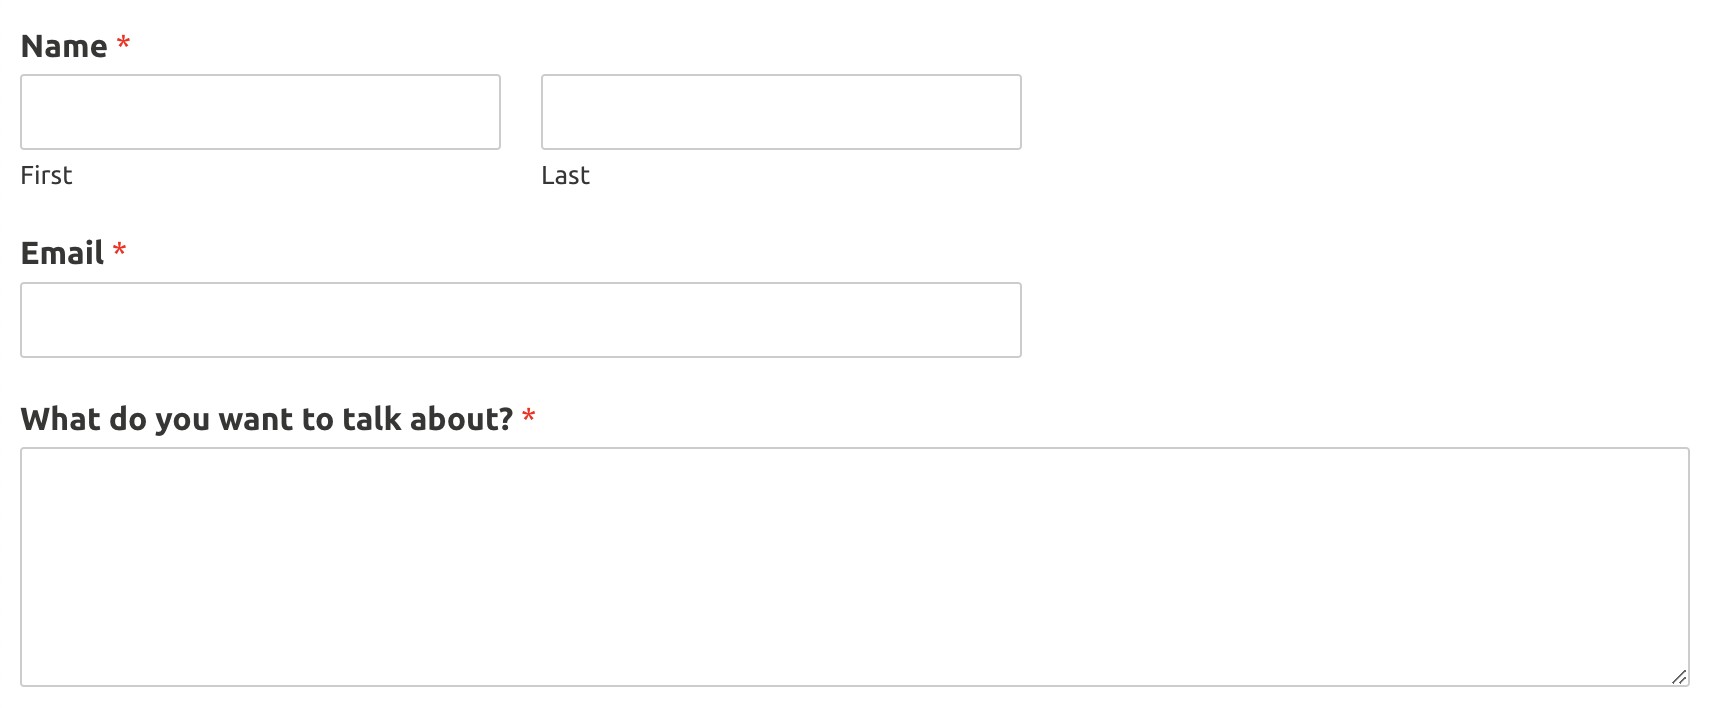This screenshot has height=708, width=1710.
Task: Click the textarea resize handle
Action: point(1679,677)
